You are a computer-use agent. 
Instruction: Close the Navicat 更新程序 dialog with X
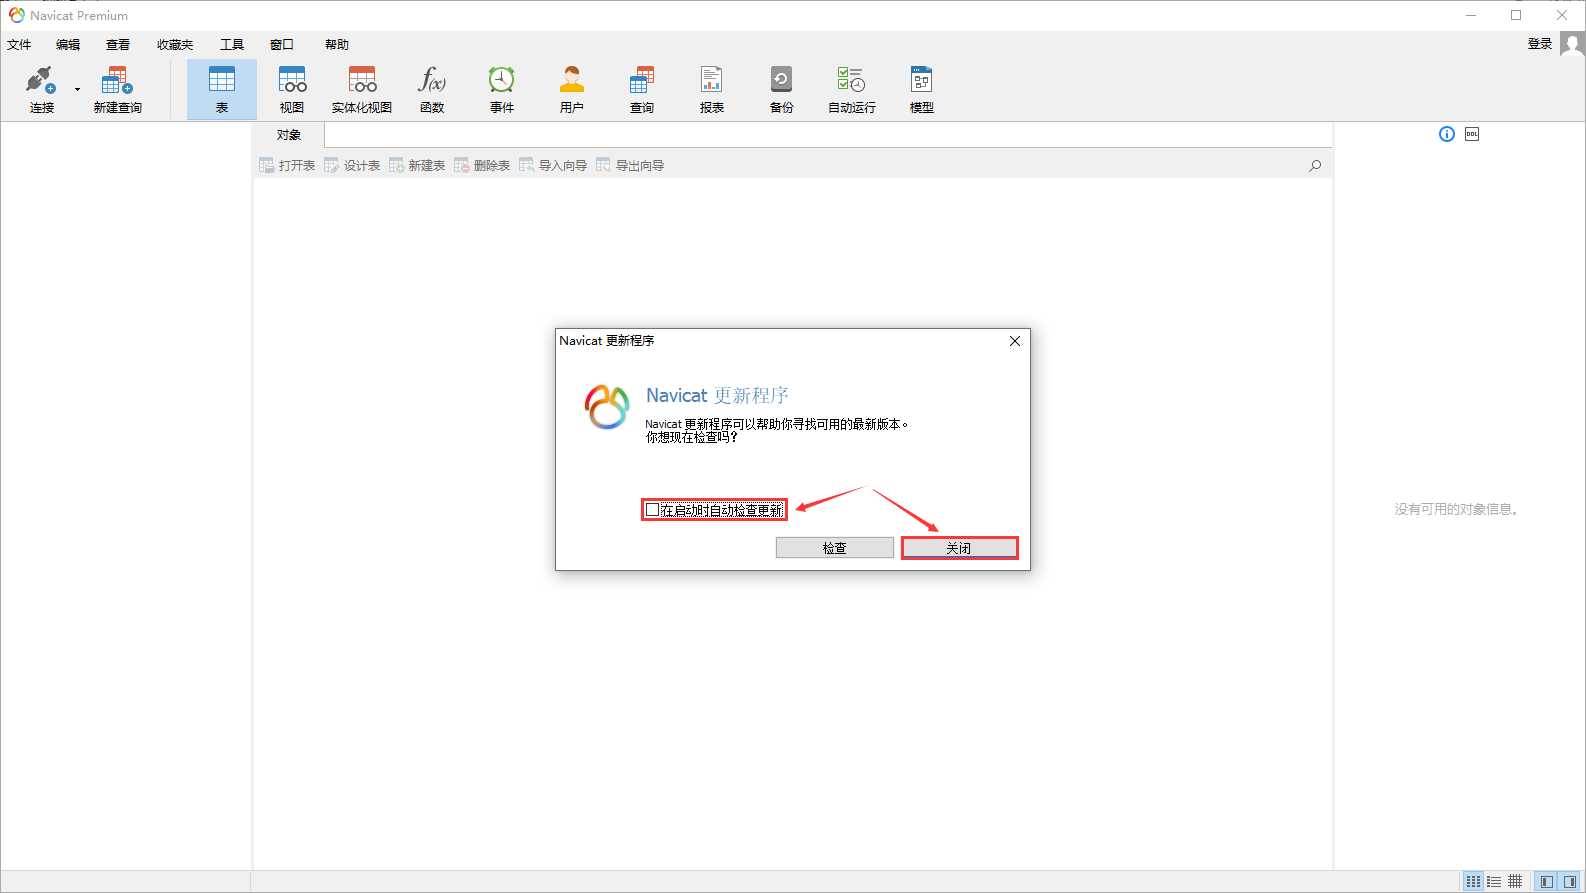pos(1015,341)
